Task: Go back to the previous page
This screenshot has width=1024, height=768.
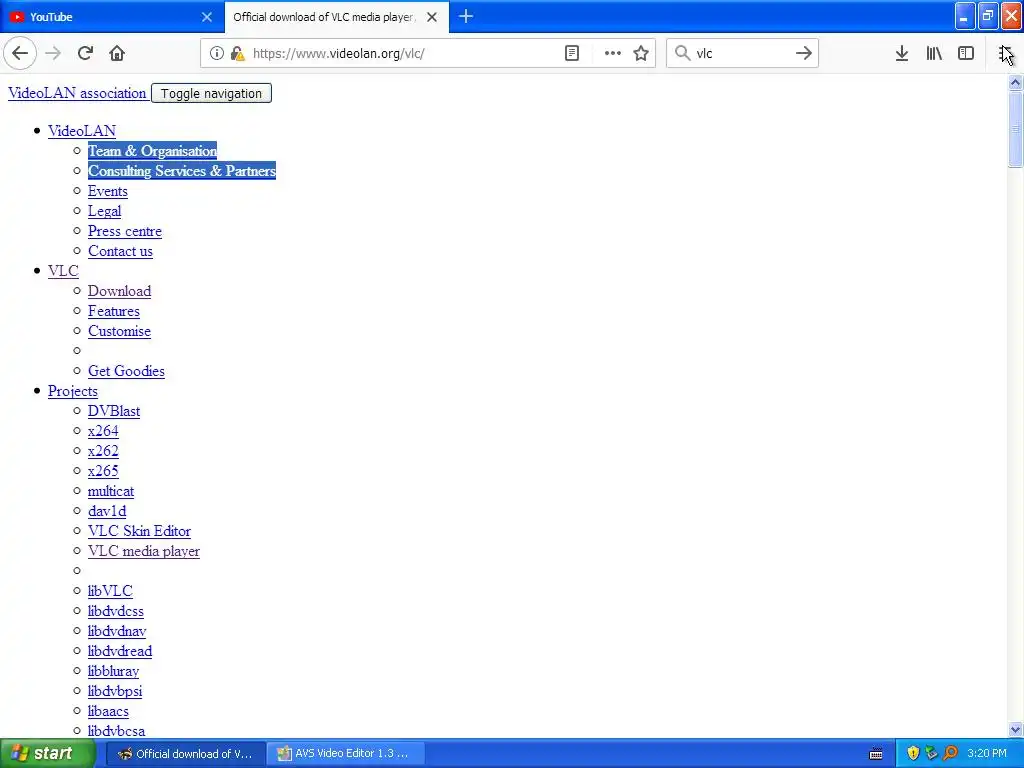Action: 20,53
